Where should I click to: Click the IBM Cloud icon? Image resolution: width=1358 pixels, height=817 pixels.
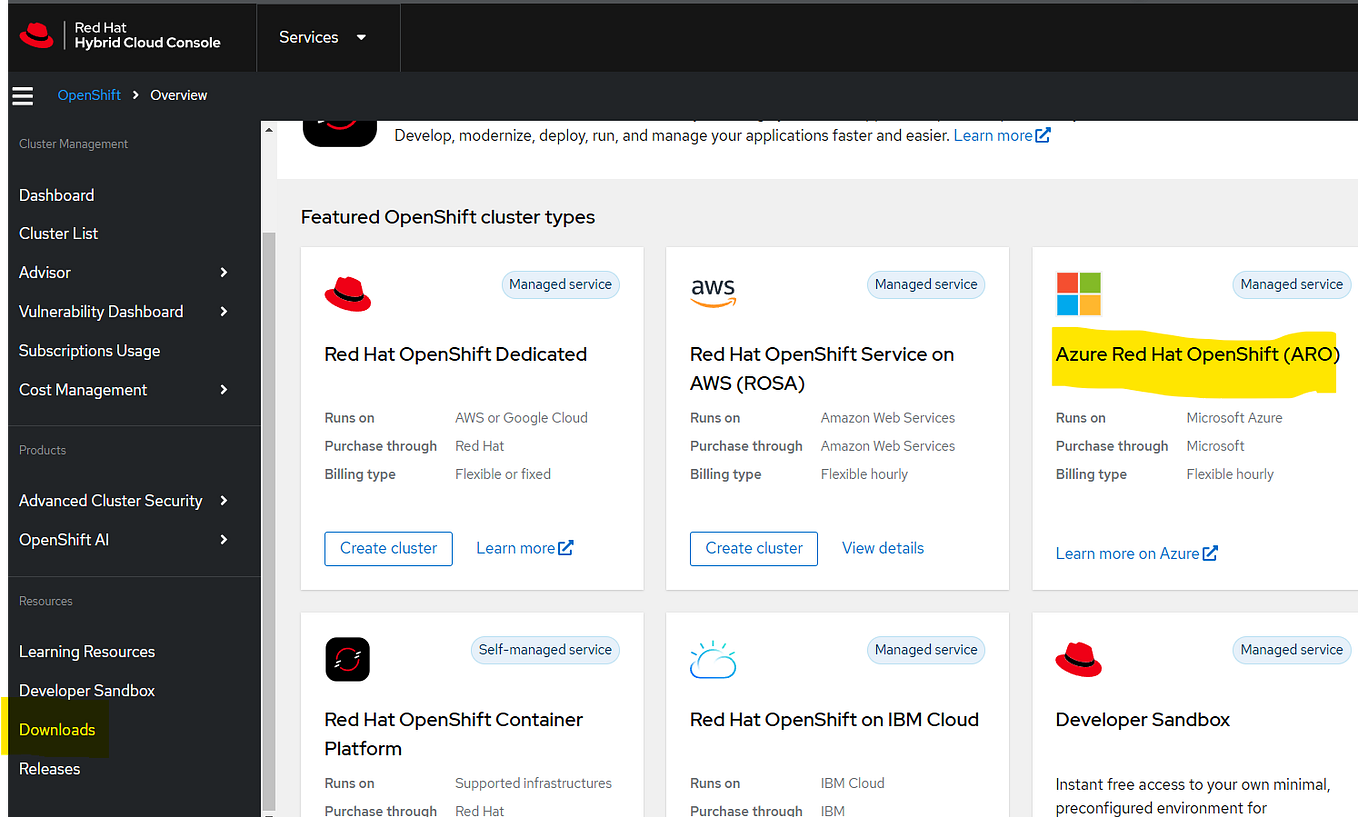point(713,659)
